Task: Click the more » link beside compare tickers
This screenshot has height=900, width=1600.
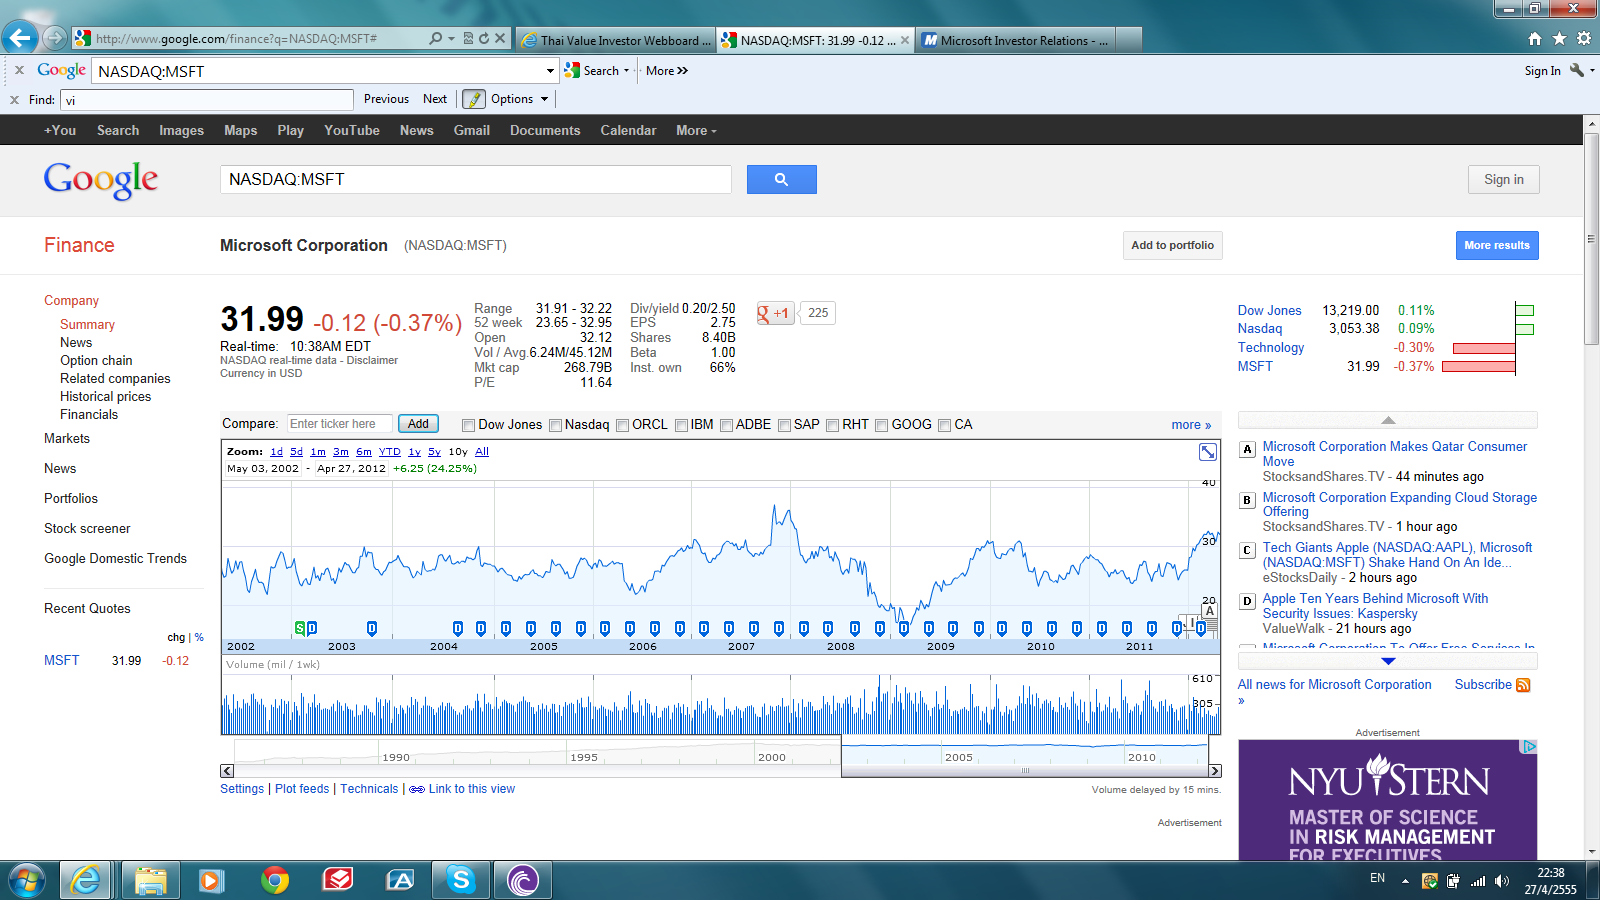Action: 1191,425
